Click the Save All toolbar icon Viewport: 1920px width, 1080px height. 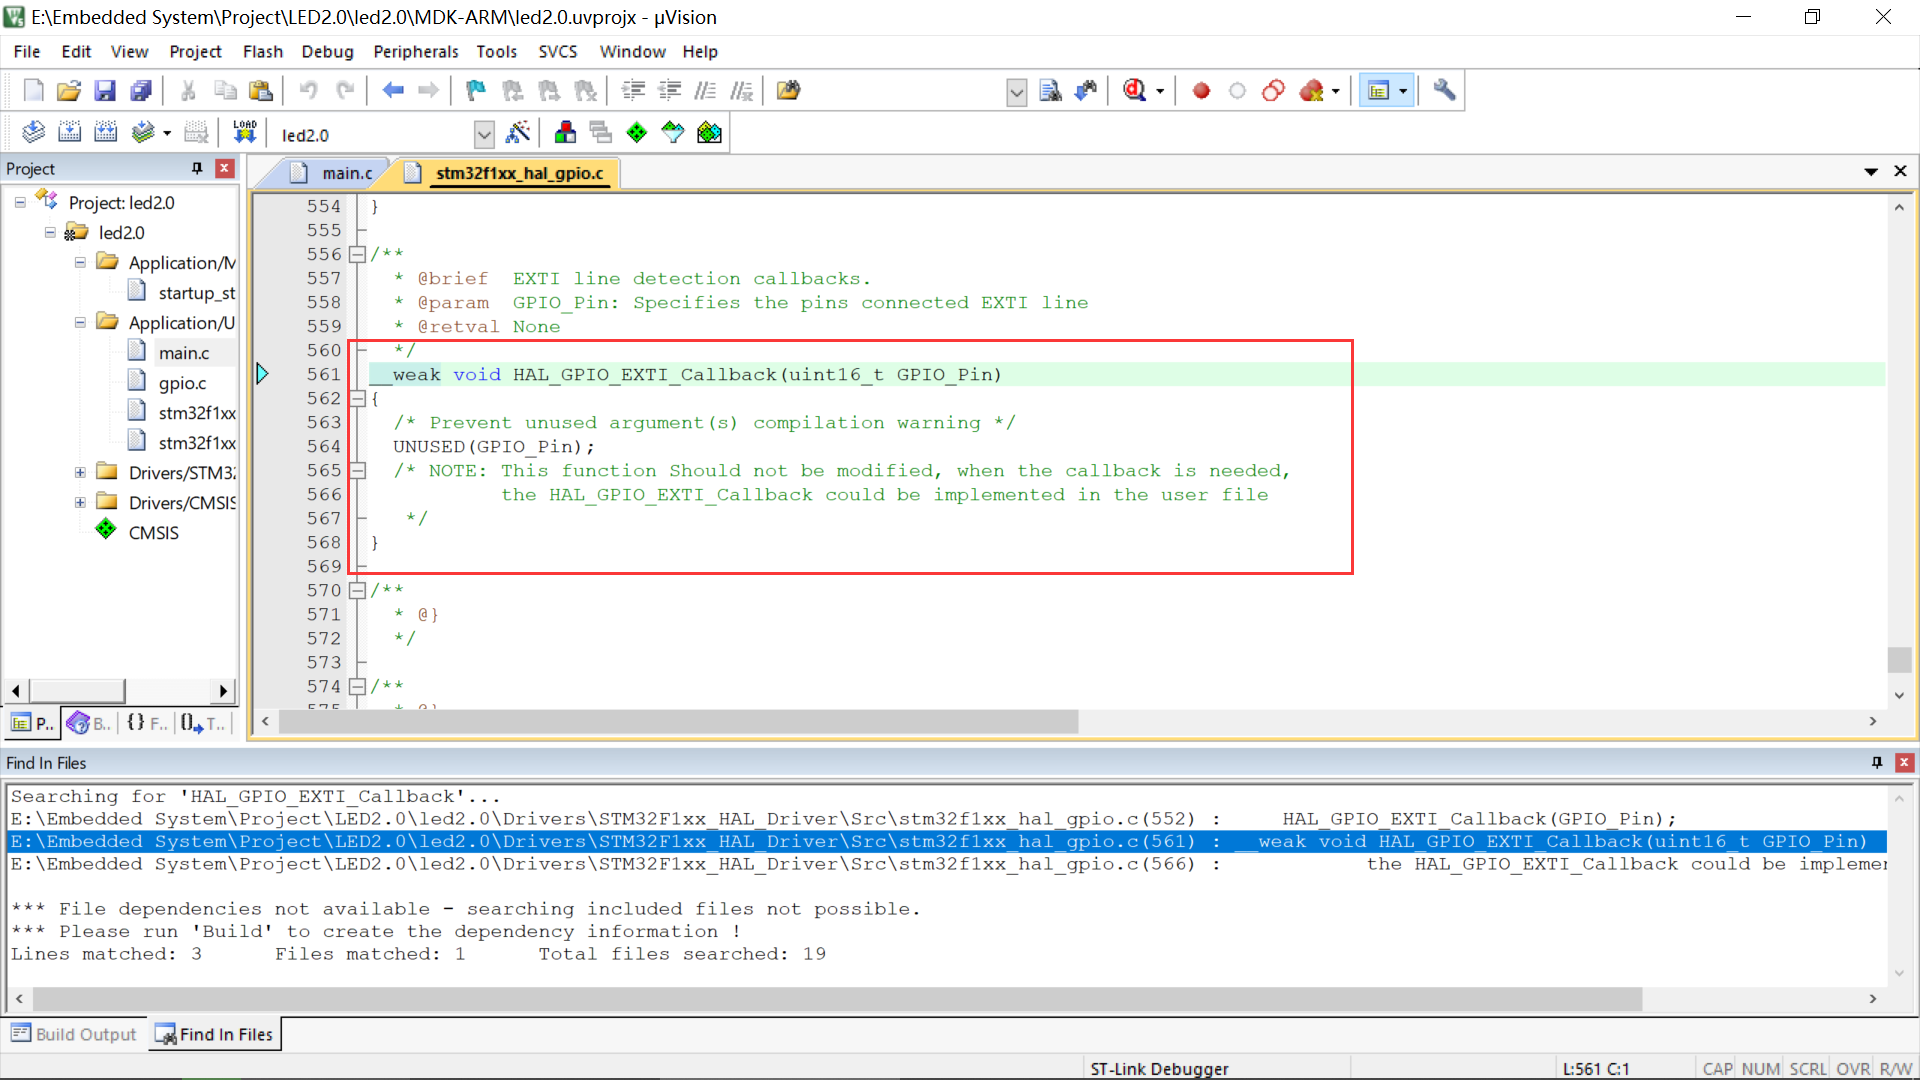tap(141, 91)
